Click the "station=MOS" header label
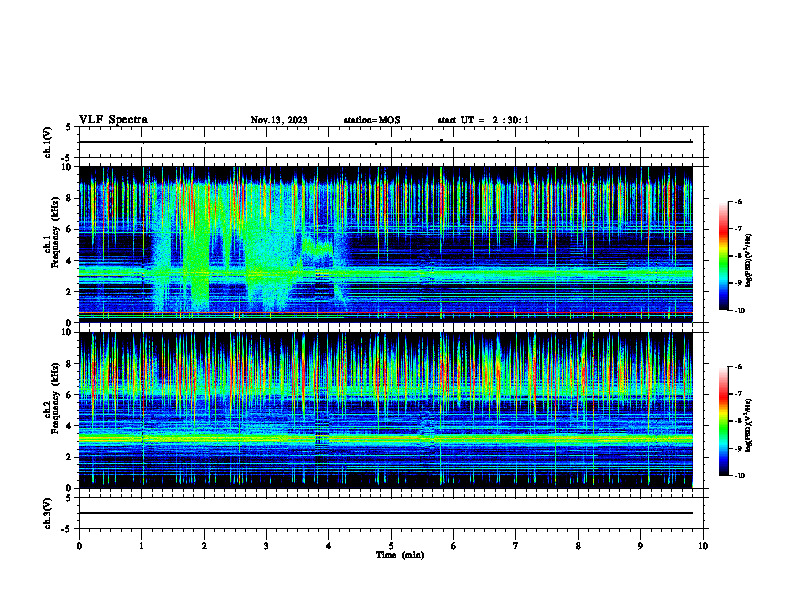 tap(372, 120)
